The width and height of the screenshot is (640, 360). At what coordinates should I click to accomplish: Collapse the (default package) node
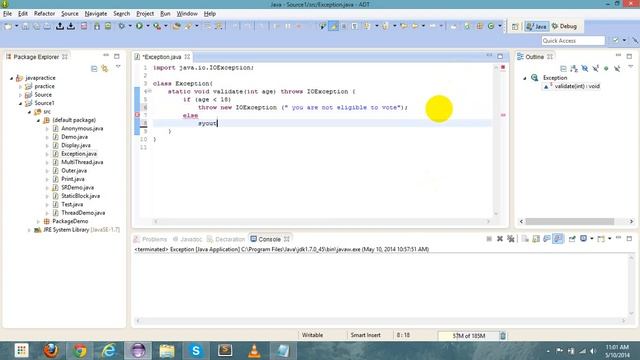[x=38, y=120]
